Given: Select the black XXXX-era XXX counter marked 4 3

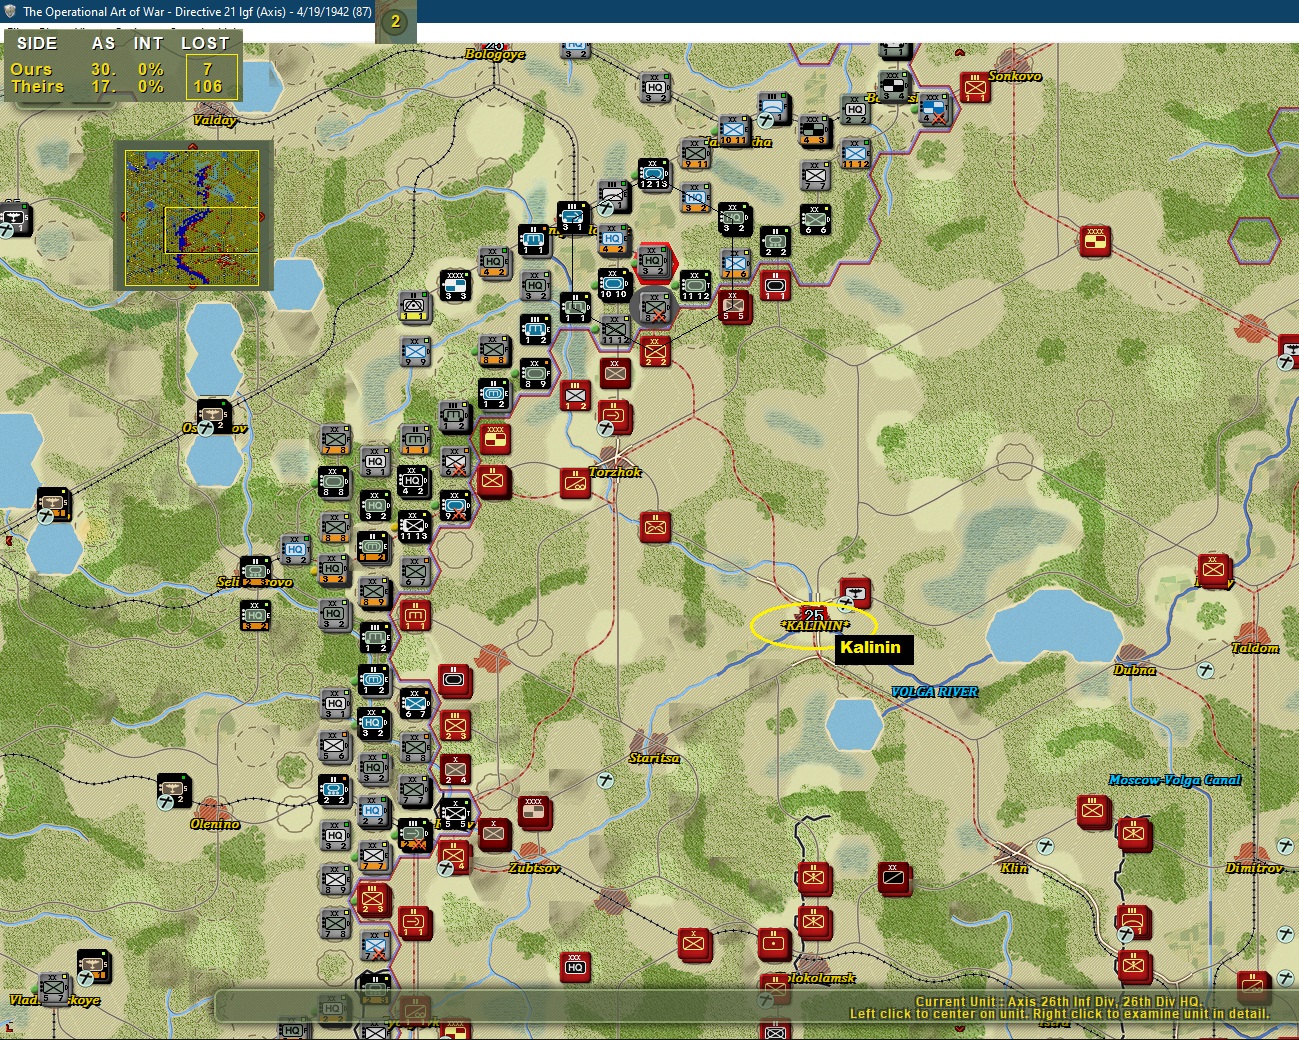Looking at the screenshot, I should 815,131.
